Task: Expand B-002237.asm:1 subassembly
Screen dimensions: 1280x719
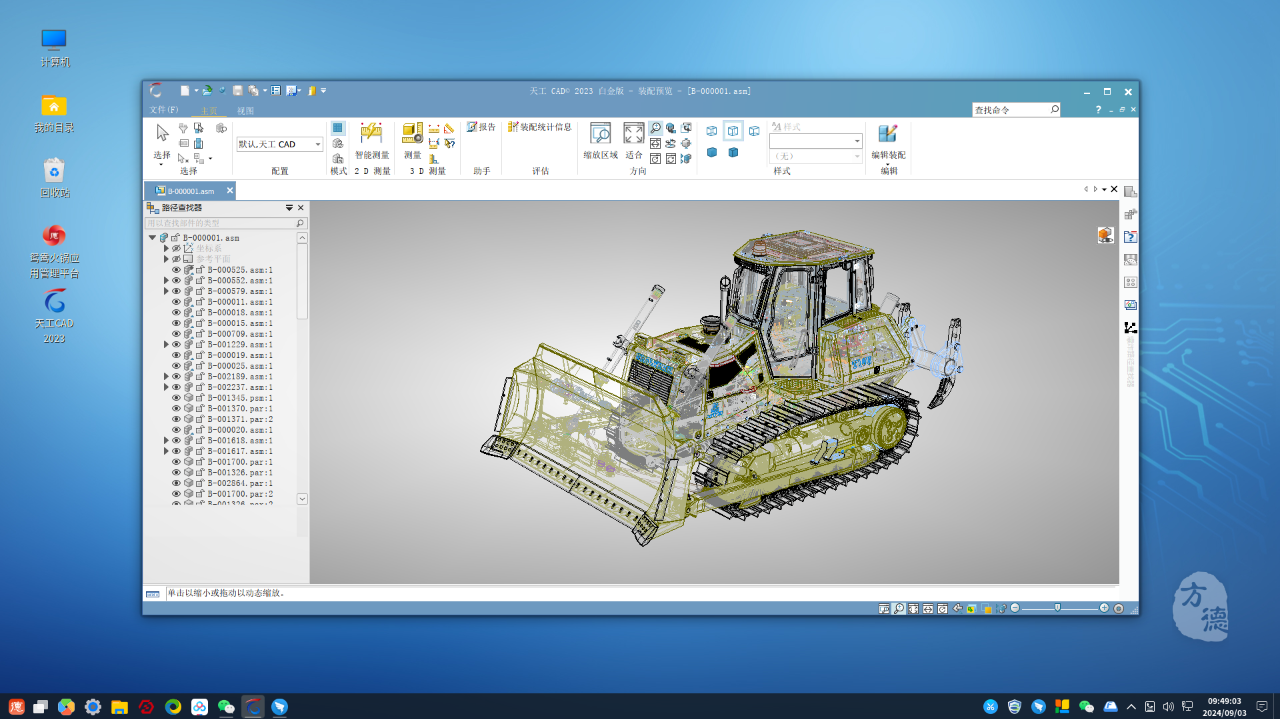Action: click(166, 387)
